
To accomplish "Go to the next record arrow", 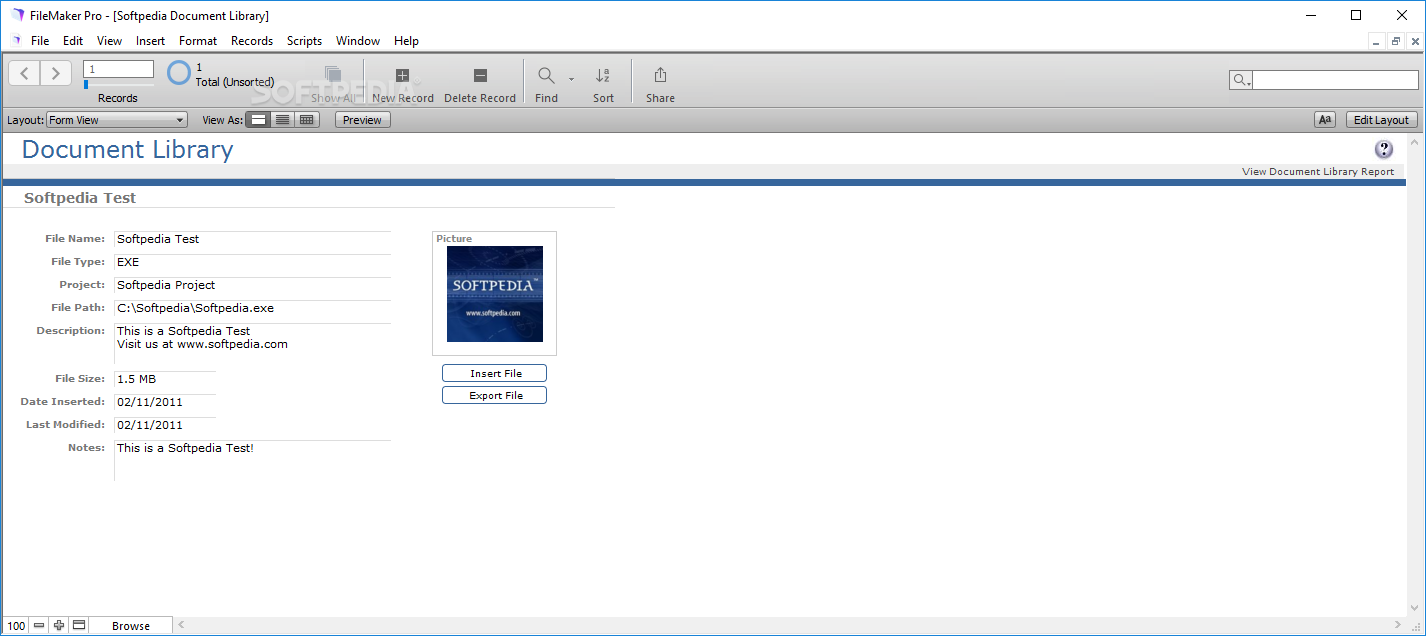I will click(x=56, y=73).
